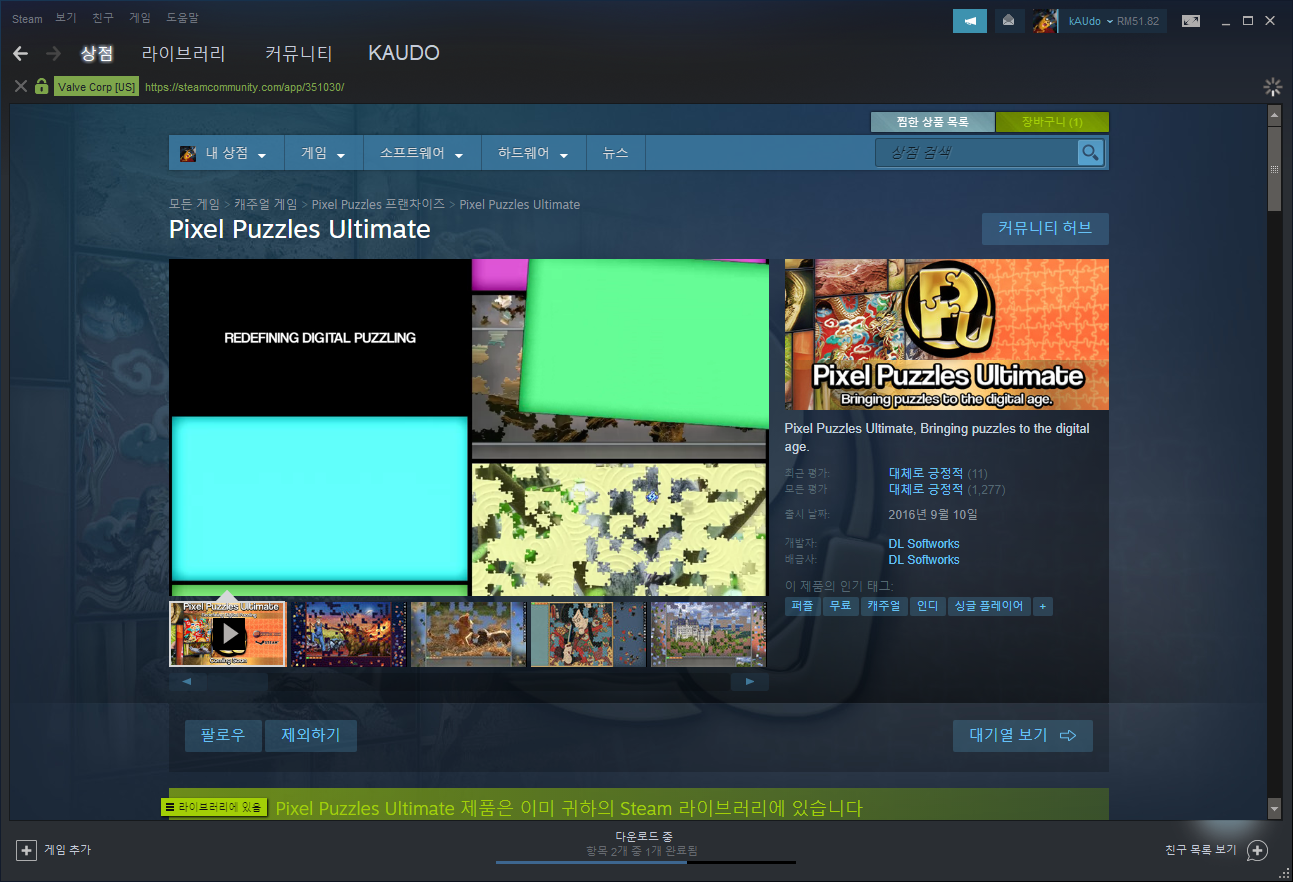
Task: Click the 대기열 보기 button
Action: click(x=1022, y=736)
